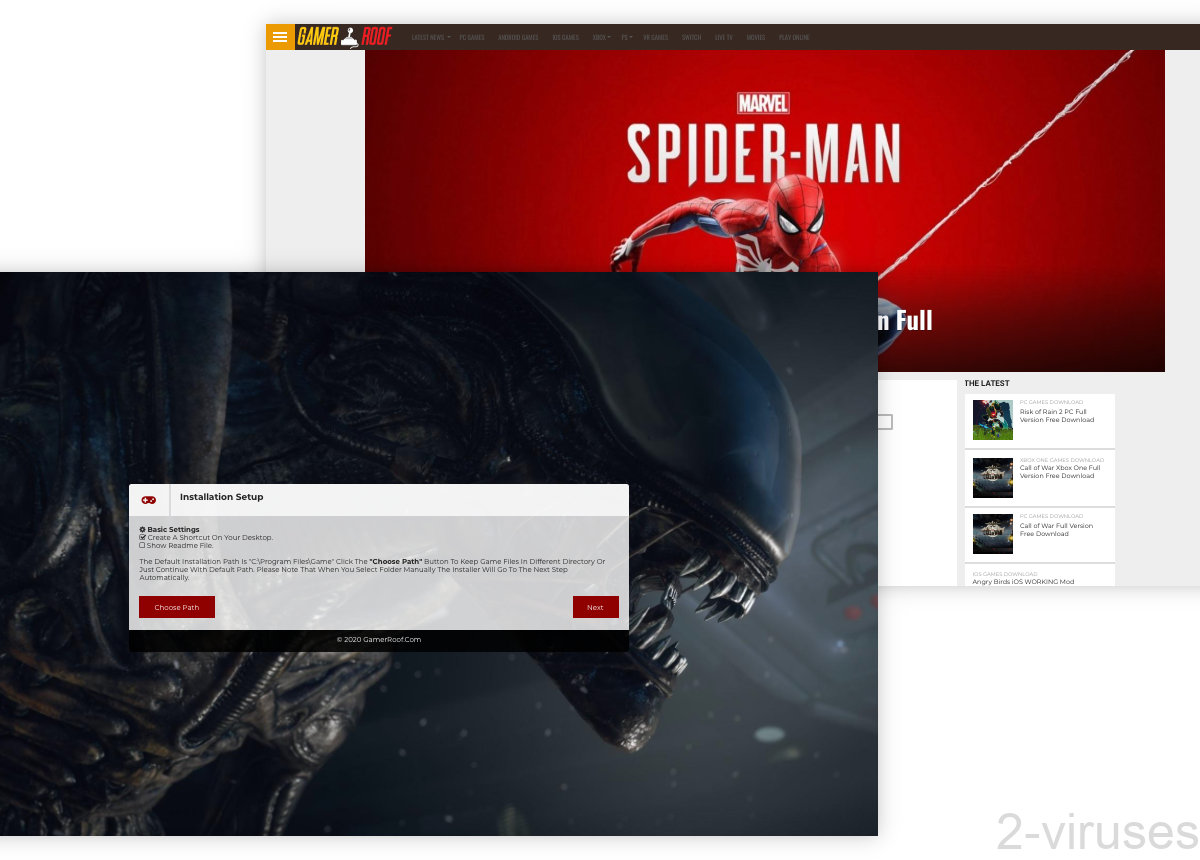Open PC Games in the website nav bar
1200x860 pixels.
click(472, 38)
